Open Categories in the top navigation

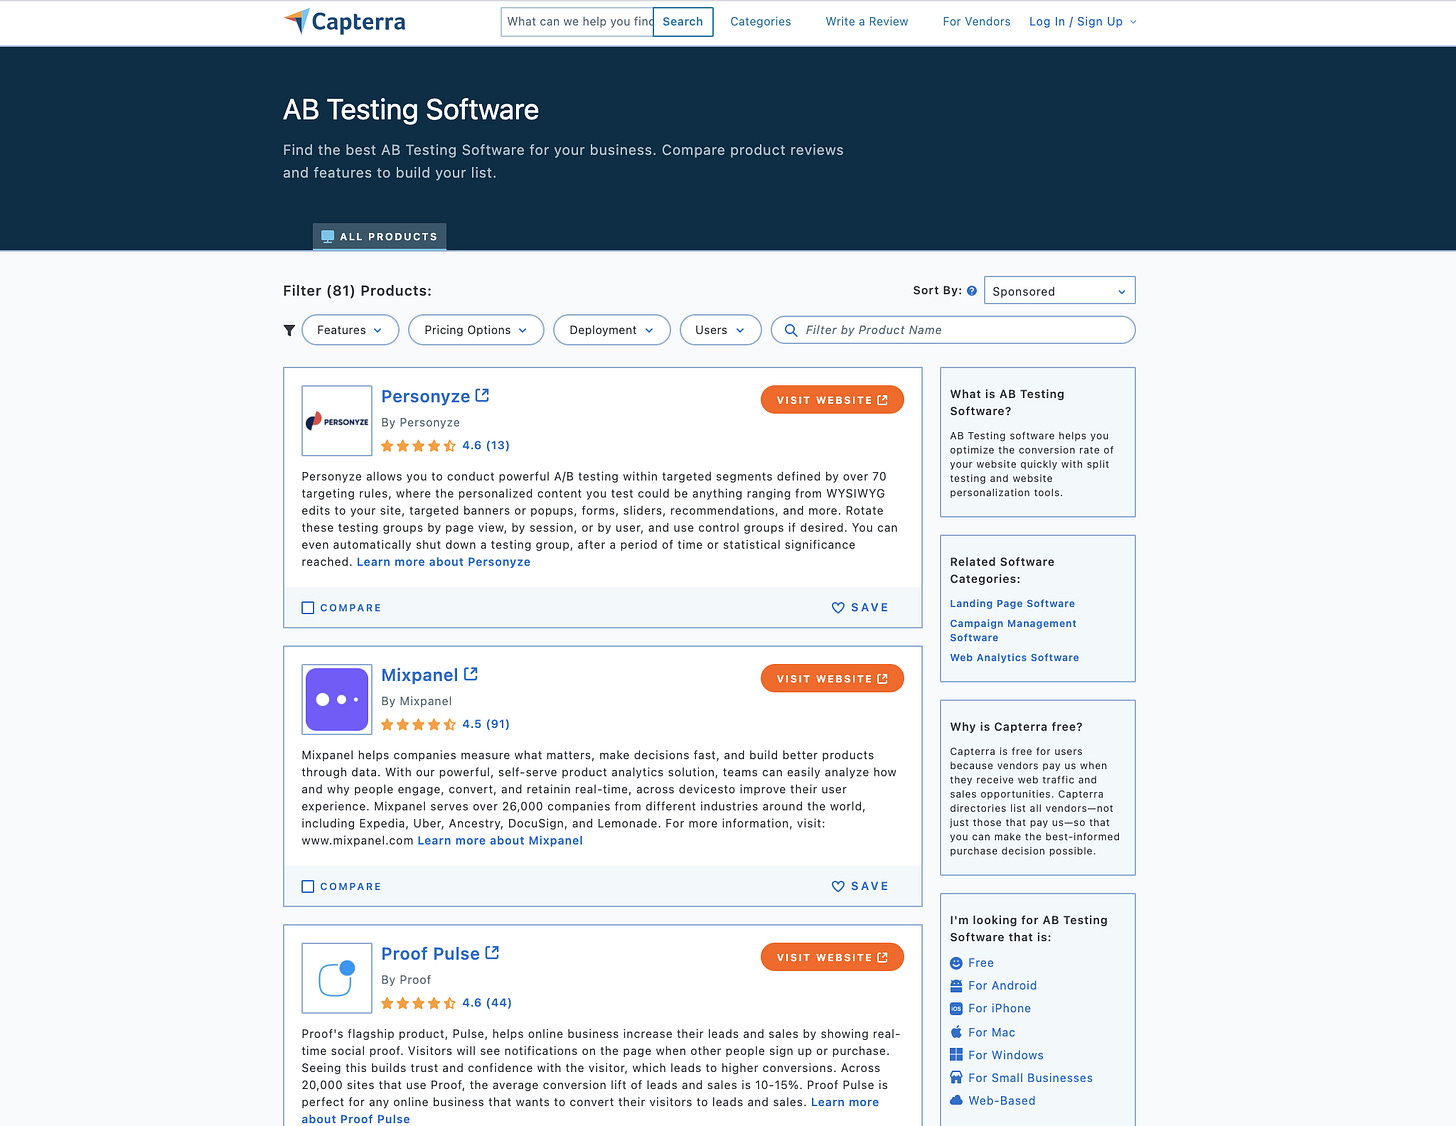[x=760, y=22]
